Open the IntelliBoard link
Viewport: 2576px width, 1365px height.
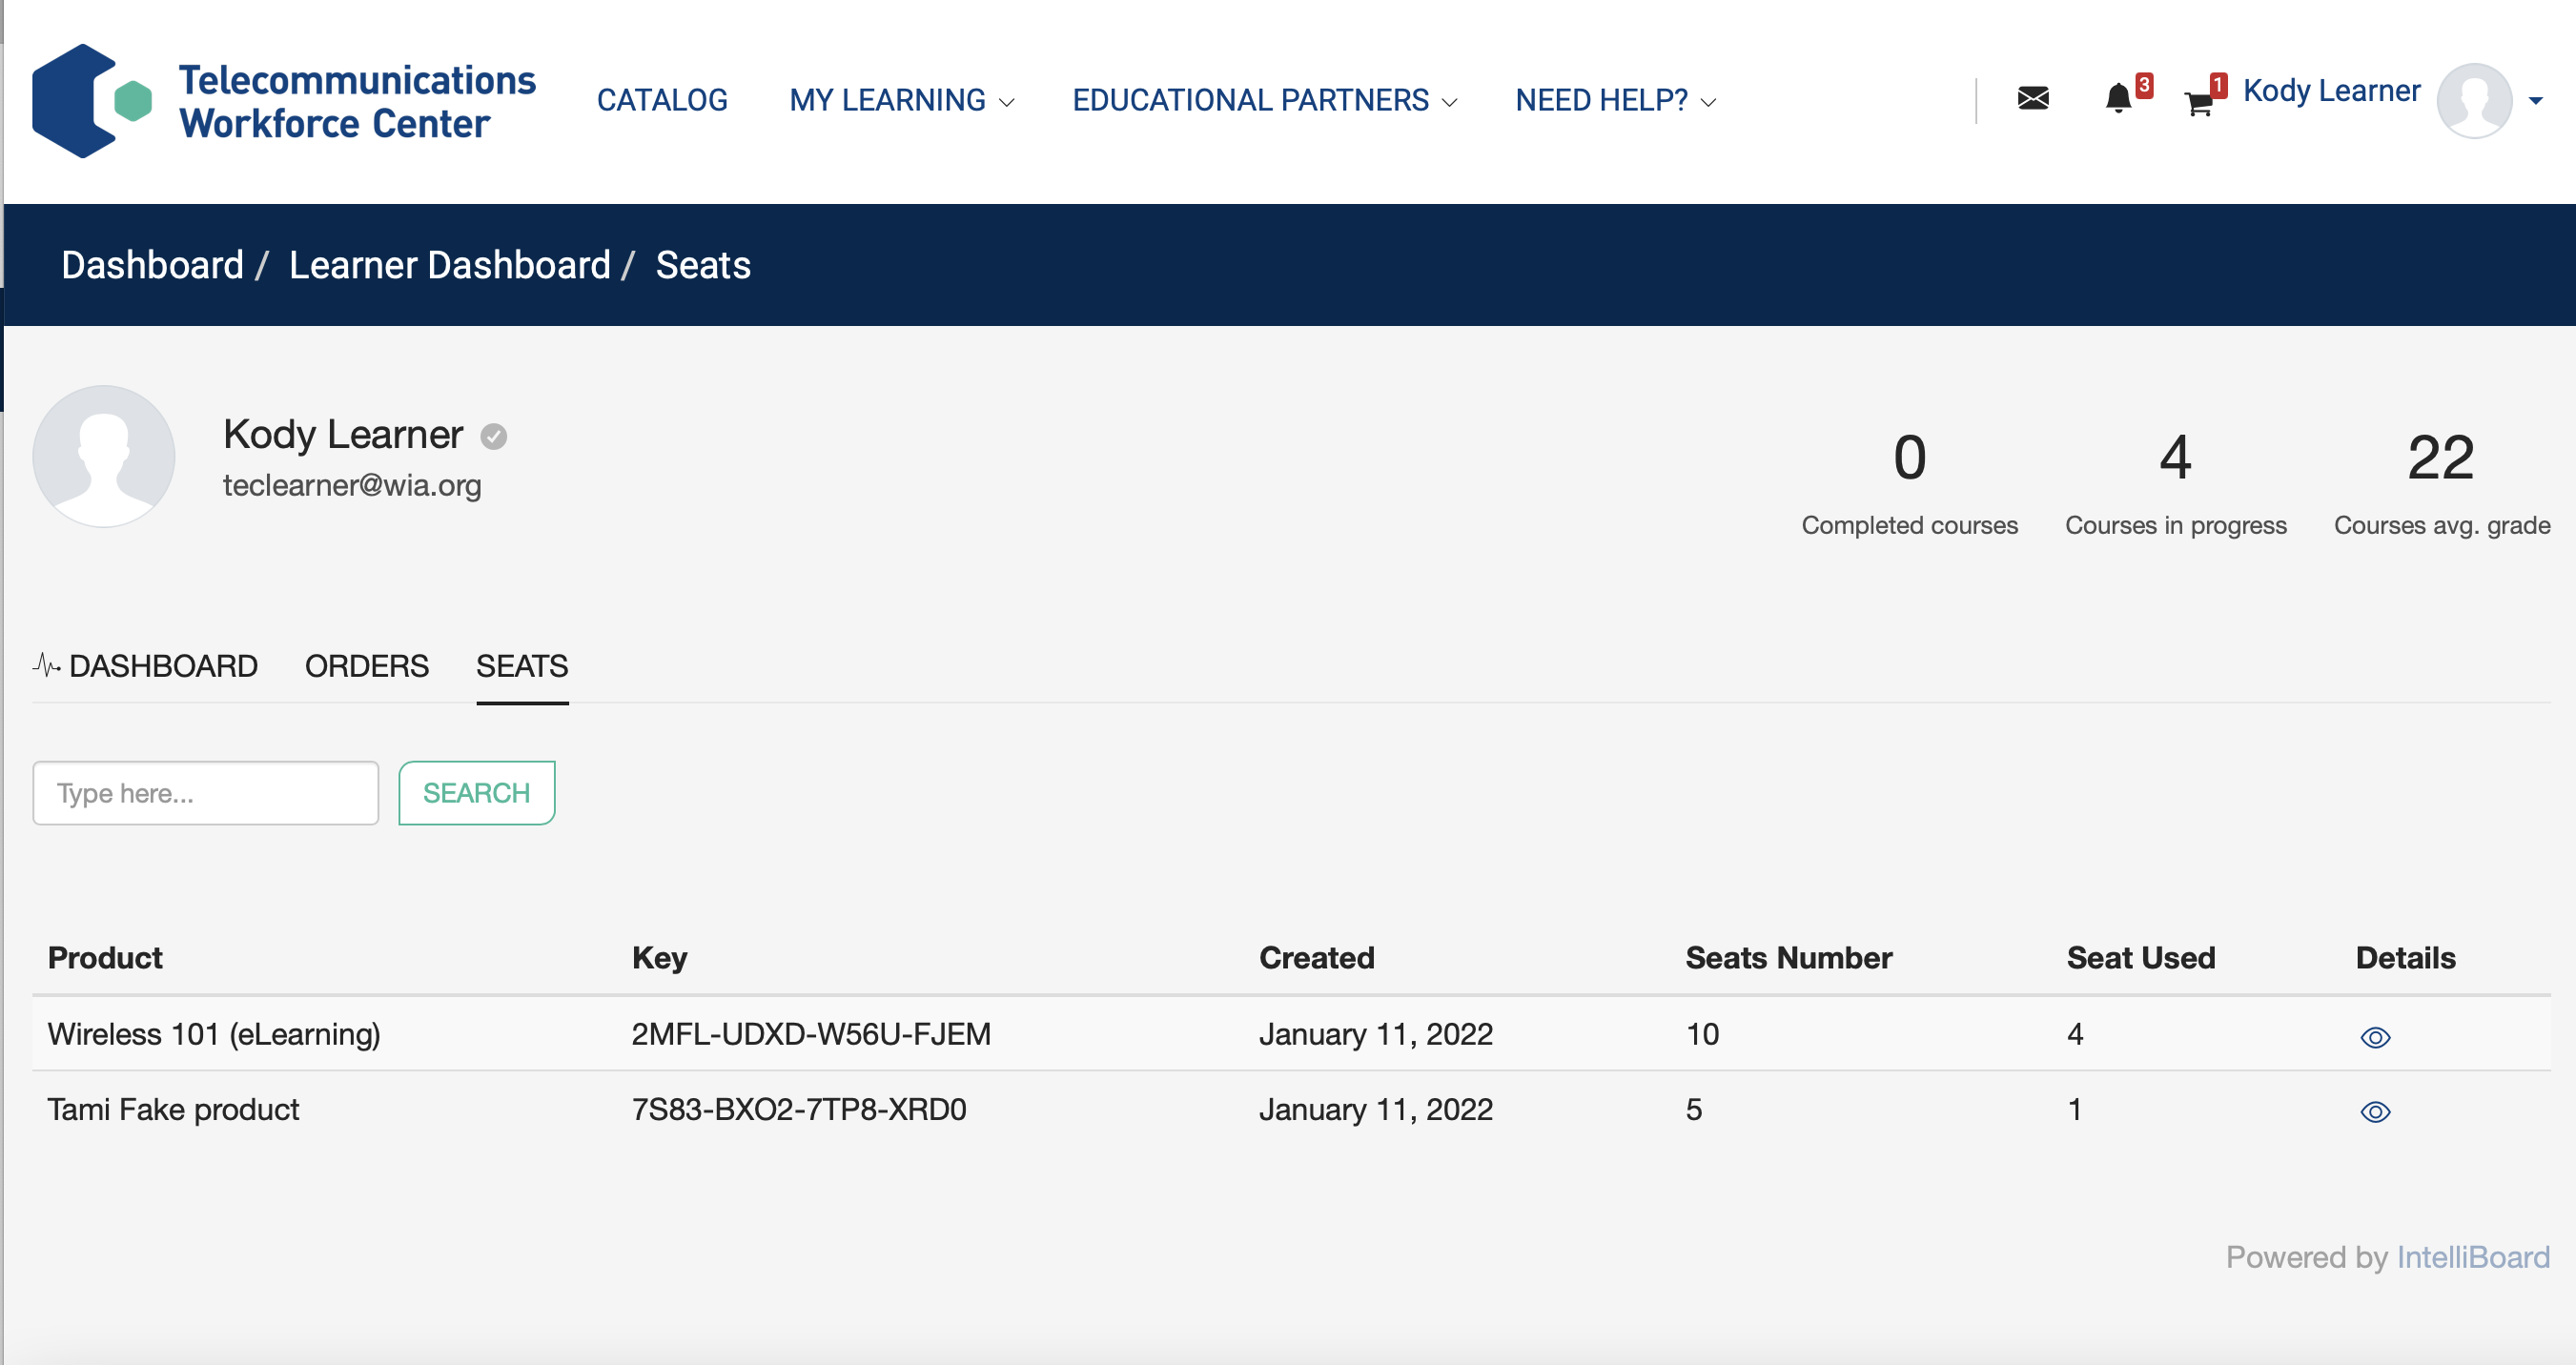point(2472,1257)
